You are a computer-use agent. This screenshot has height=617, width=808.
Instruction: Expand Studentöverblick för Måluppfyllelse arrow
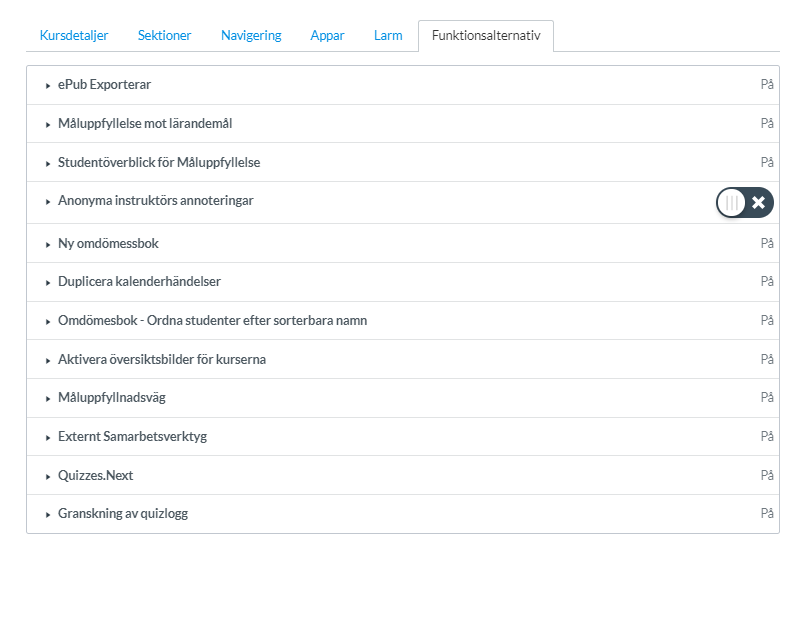pos(48,163)
